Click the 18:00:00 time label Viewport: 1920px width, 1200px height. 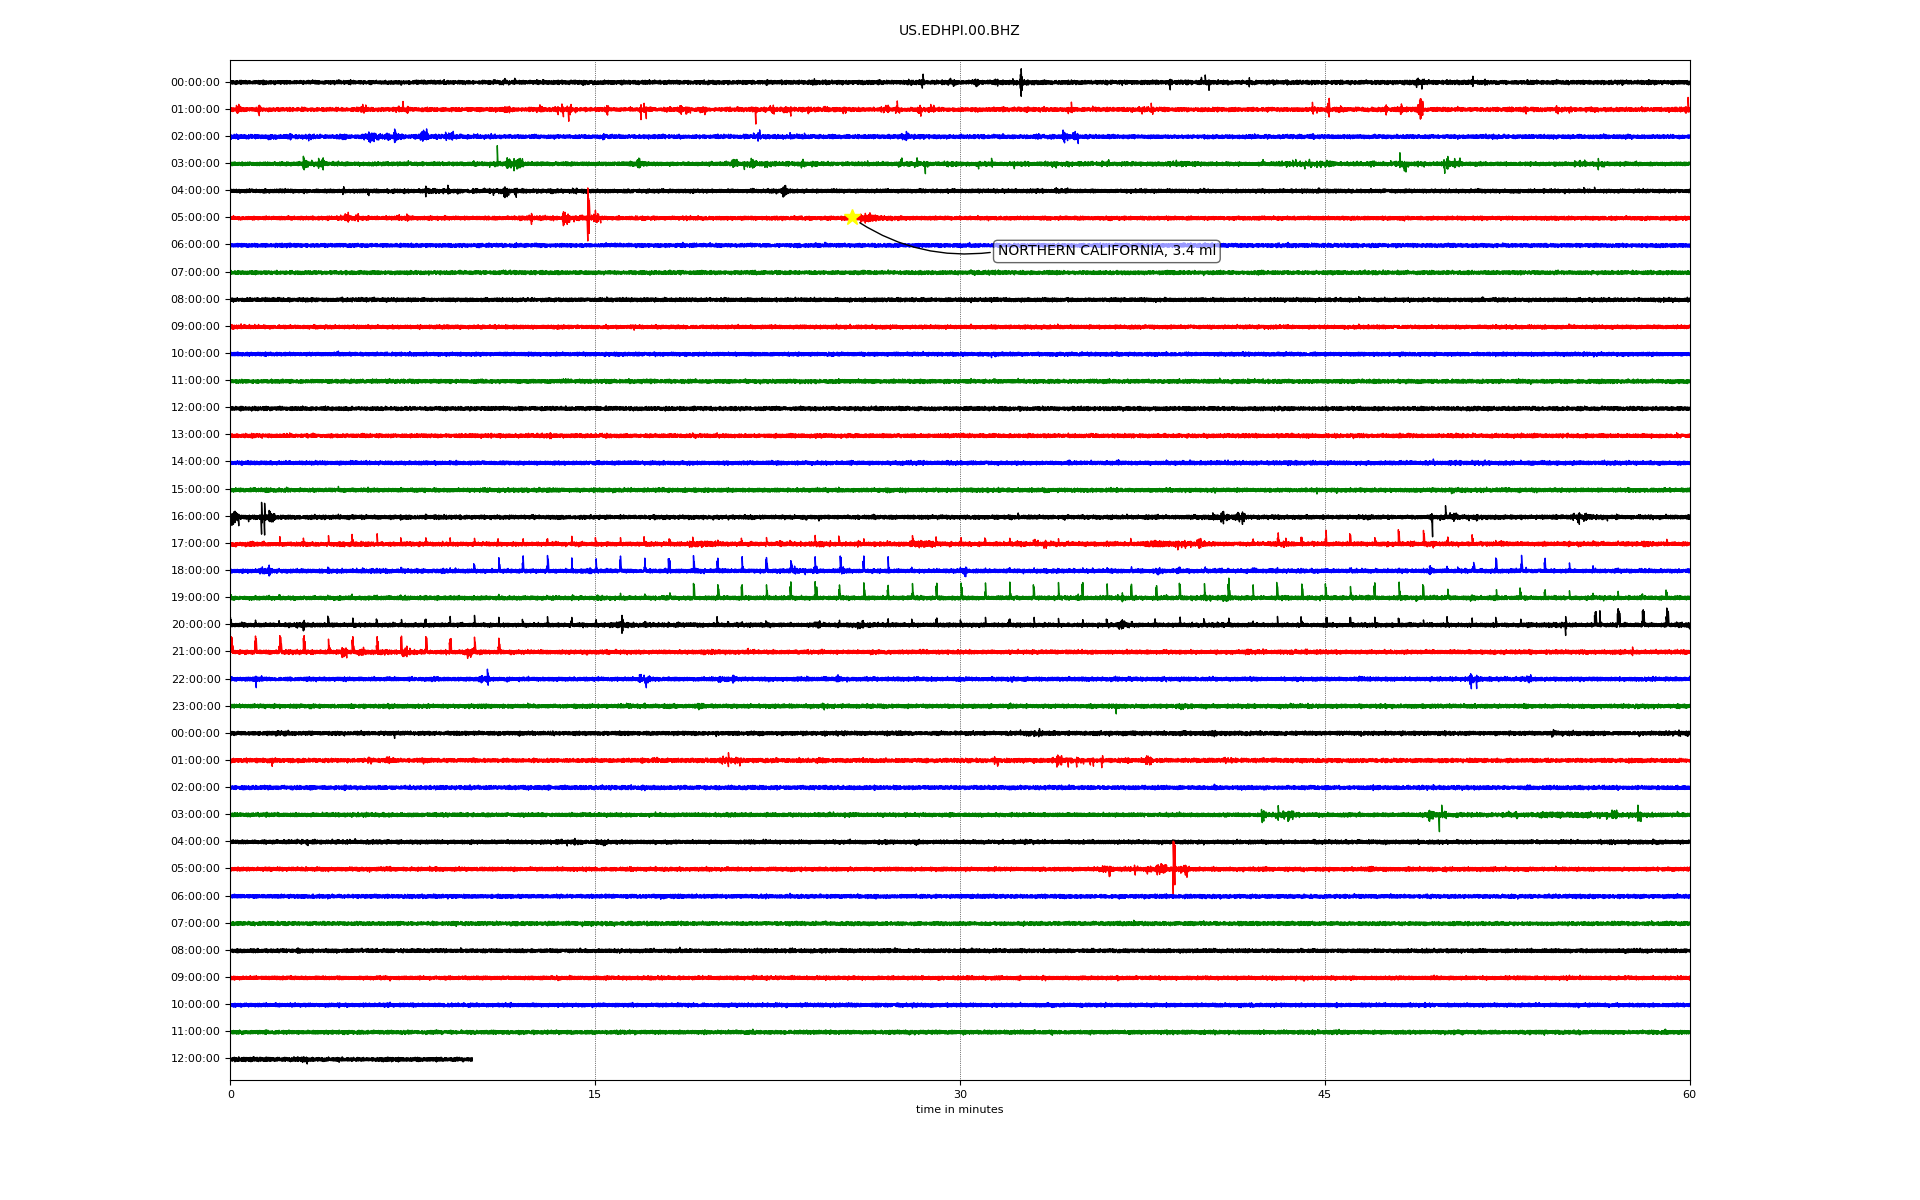click(x=195, y=571)
